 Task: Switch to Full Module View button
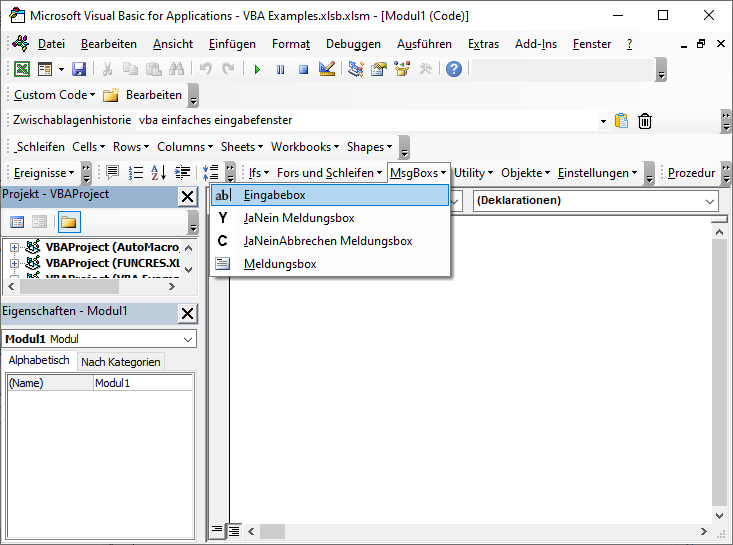(x=233, y=531)
